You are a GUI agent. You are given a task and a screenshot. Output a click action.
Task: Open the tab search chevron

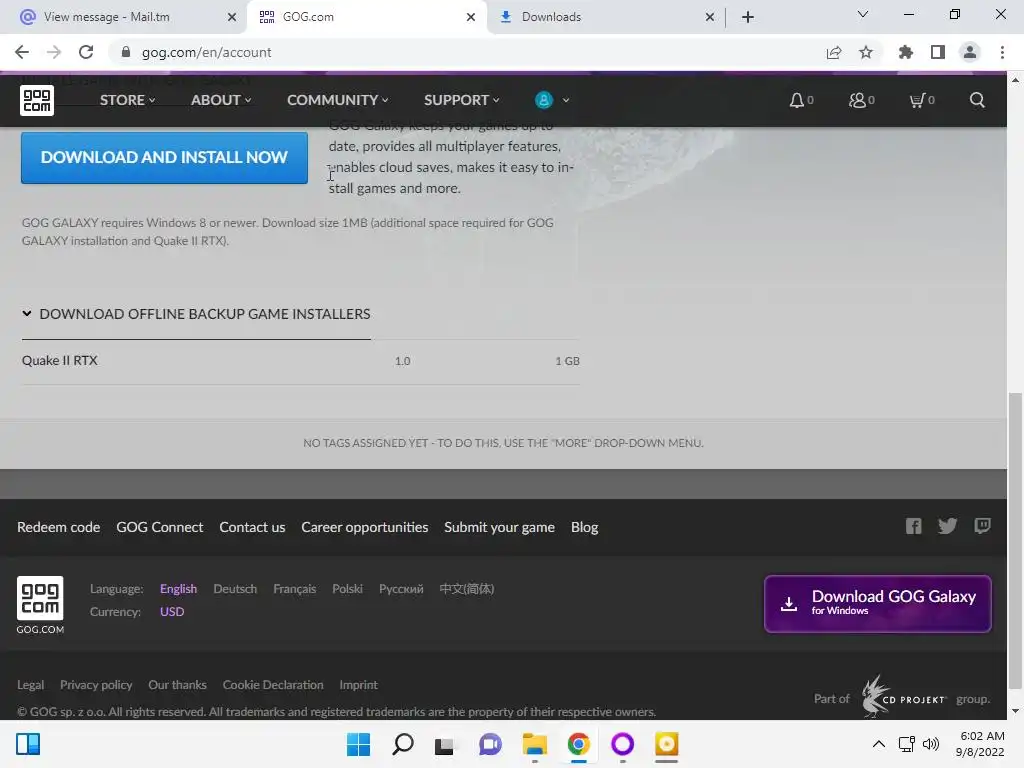[x=863, y=14]
